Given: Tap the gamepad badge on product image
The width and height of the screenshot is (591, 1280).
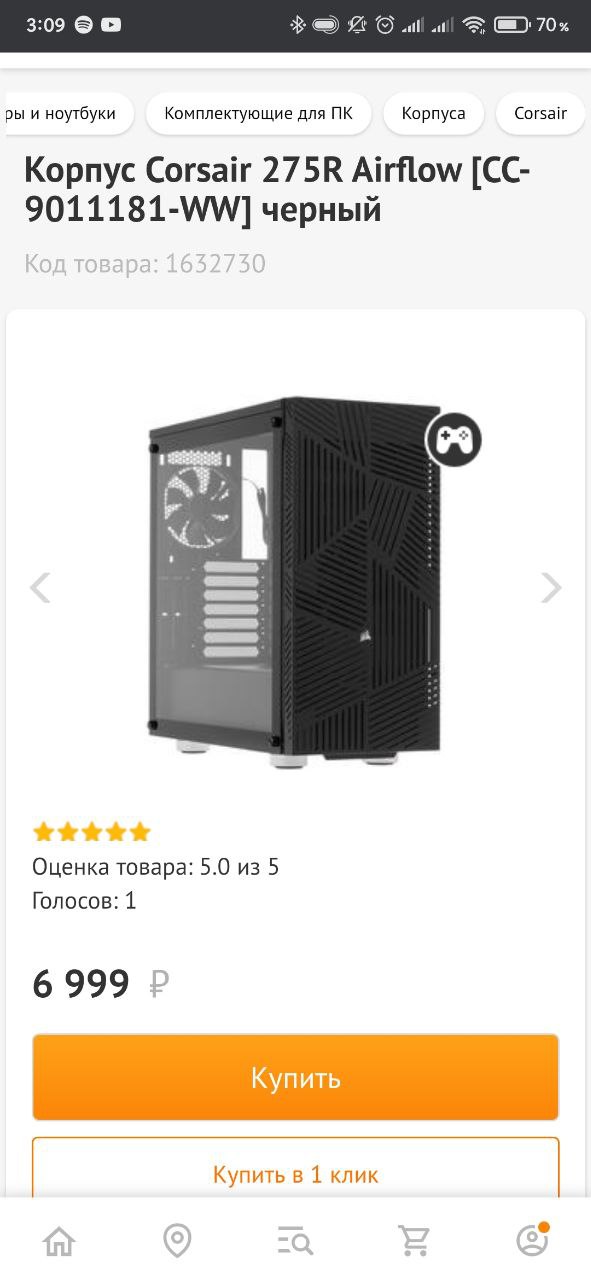Looking at the screenshot, I should click(454, 439).
